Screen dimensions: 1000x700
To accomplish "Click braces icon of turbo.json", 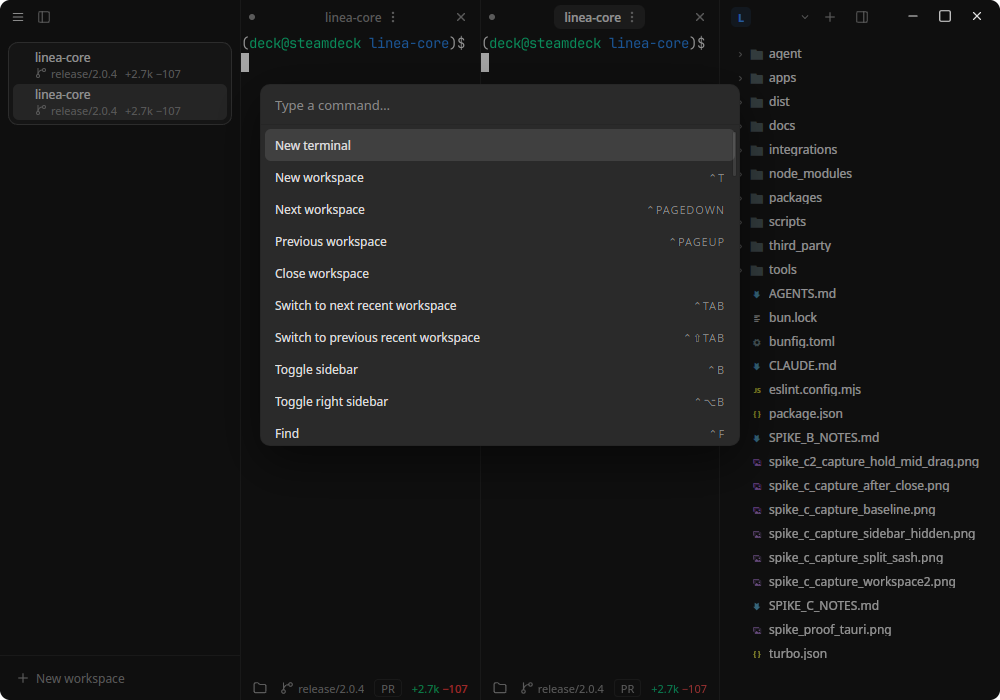I will (757, 655).
